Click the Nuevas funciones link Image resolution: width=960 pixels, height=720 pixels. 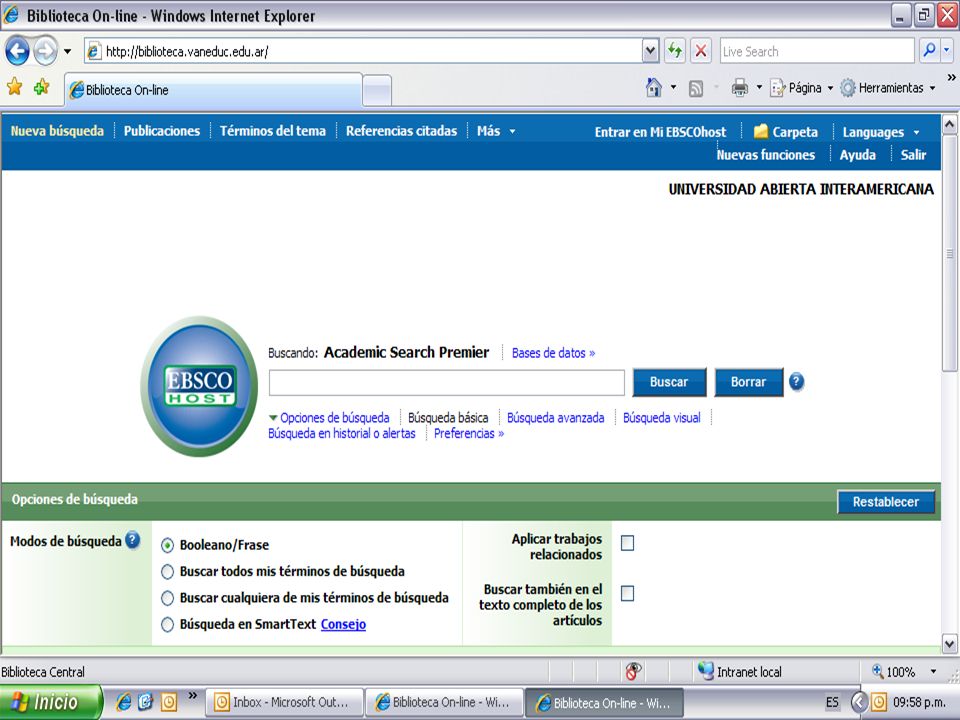point(765,155)
